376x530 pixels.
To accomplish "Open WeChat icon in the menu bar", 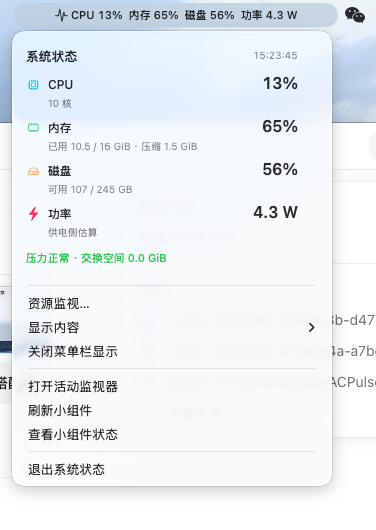I will pyautogui.click(x=355, y=15).
